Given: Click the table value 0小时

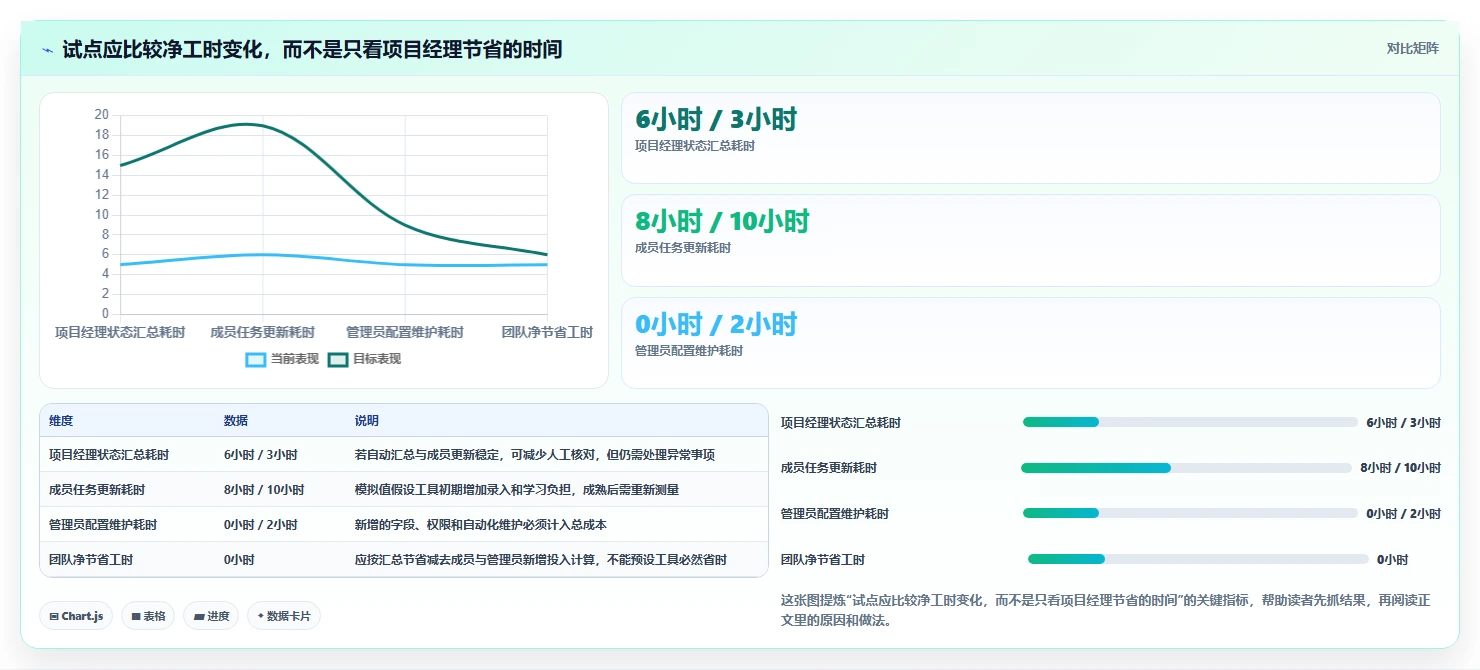Looking at the screenshot, I should pos(239,560).
